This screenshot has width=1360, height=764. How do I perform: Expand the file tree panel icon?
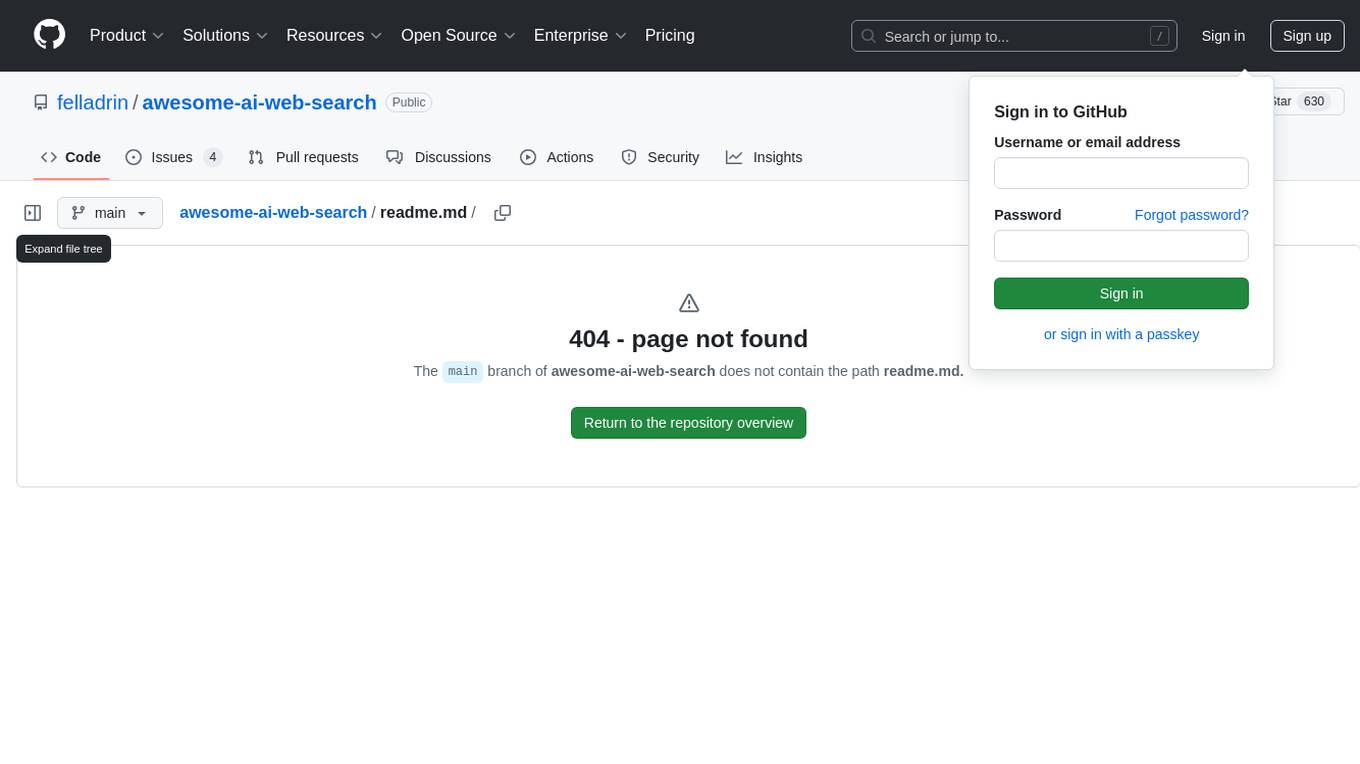click(x=33, y=213)
